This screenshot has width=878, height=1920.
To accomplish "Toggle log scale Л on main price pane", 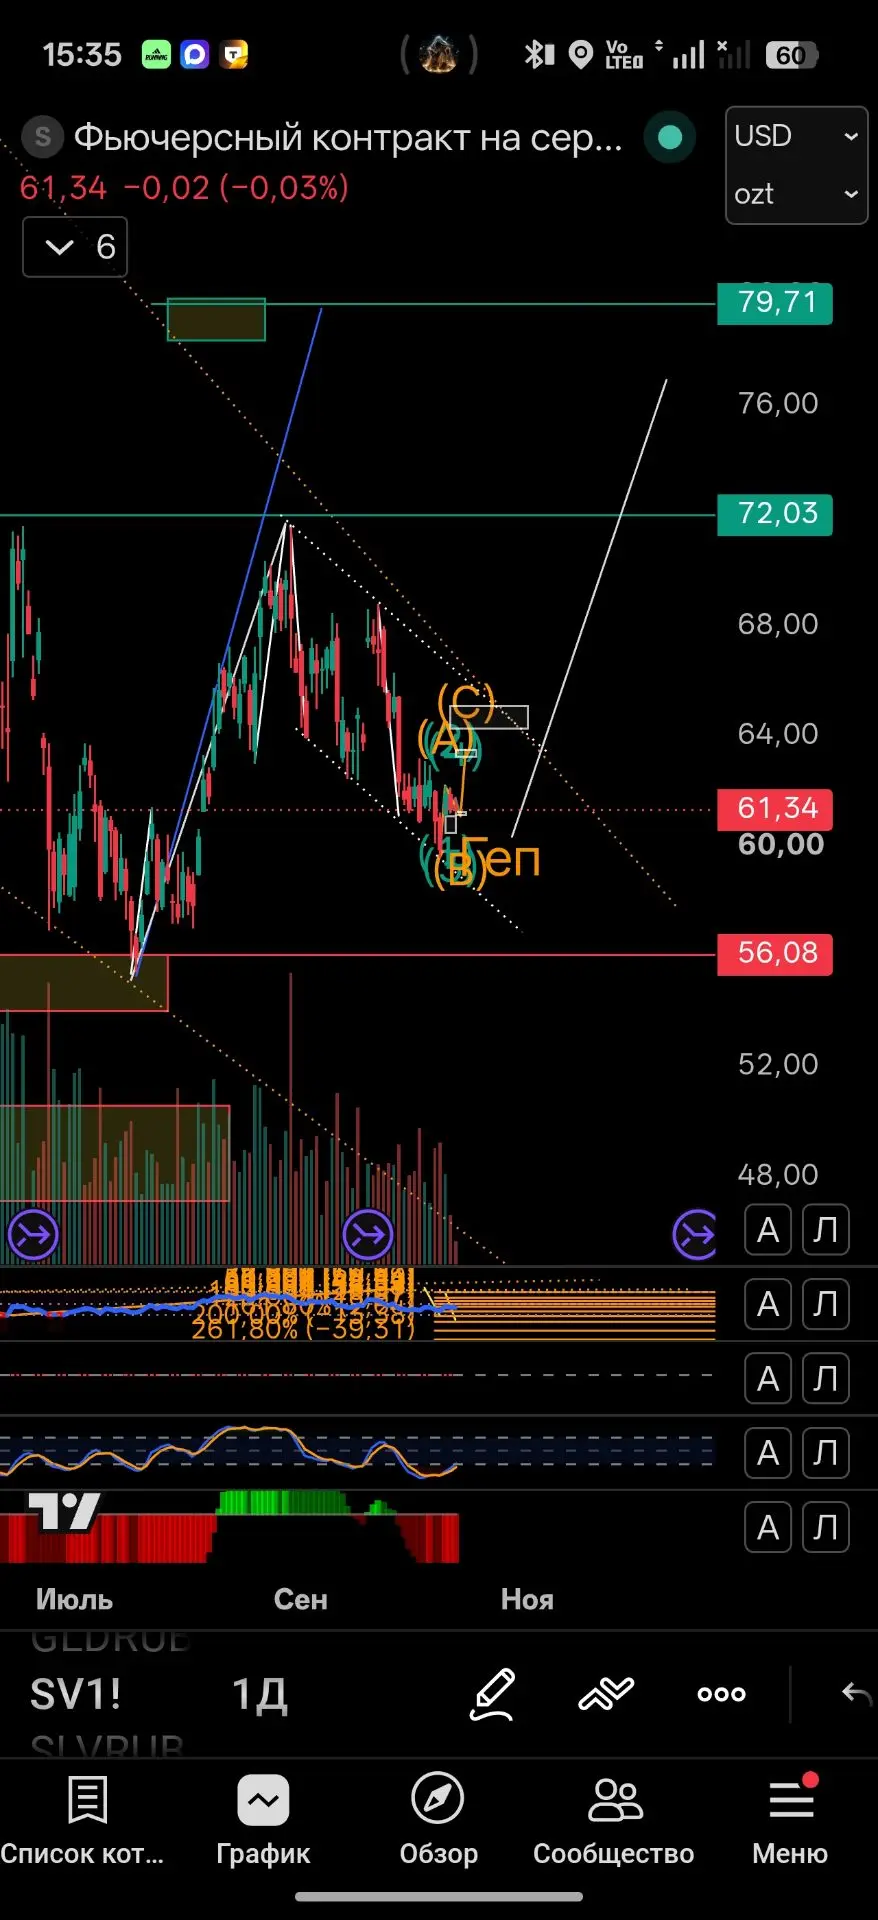I will pyautogui.click(x=826, y=1230).
